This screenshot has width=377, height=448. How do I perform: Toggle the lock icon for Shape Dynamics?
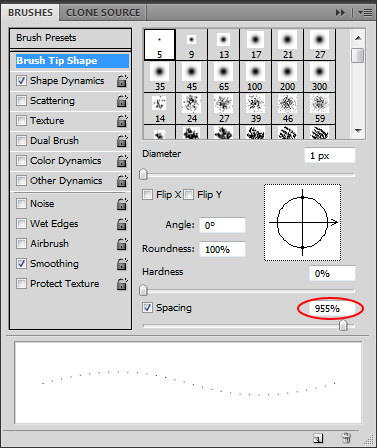(122, 81)
